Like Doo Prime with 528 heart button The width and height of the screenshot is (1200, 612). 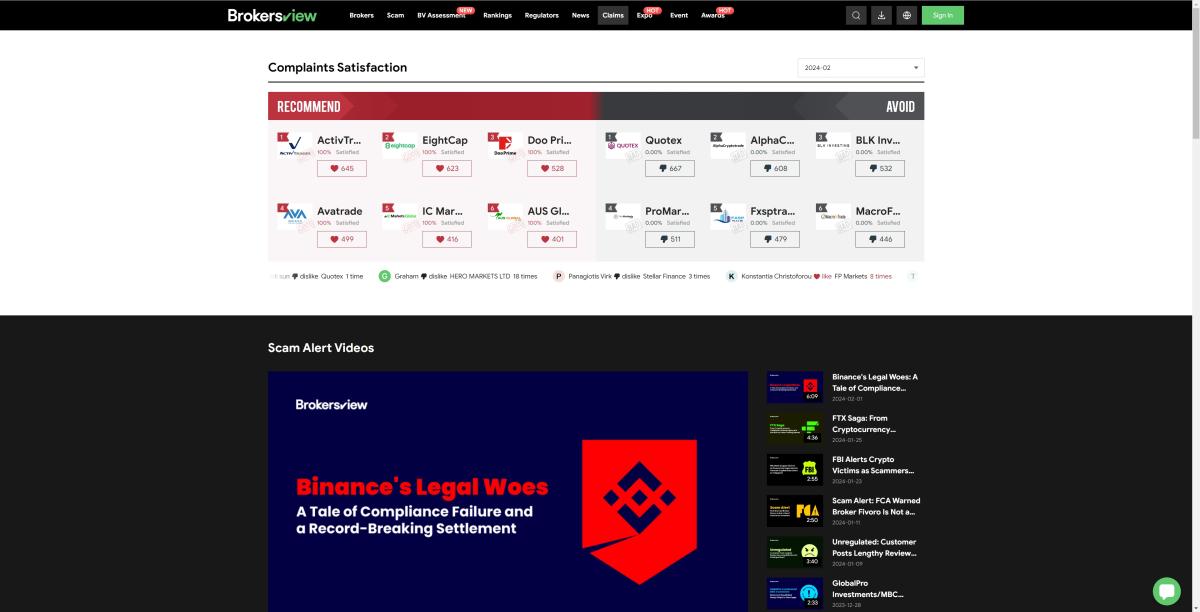point(552,169)
